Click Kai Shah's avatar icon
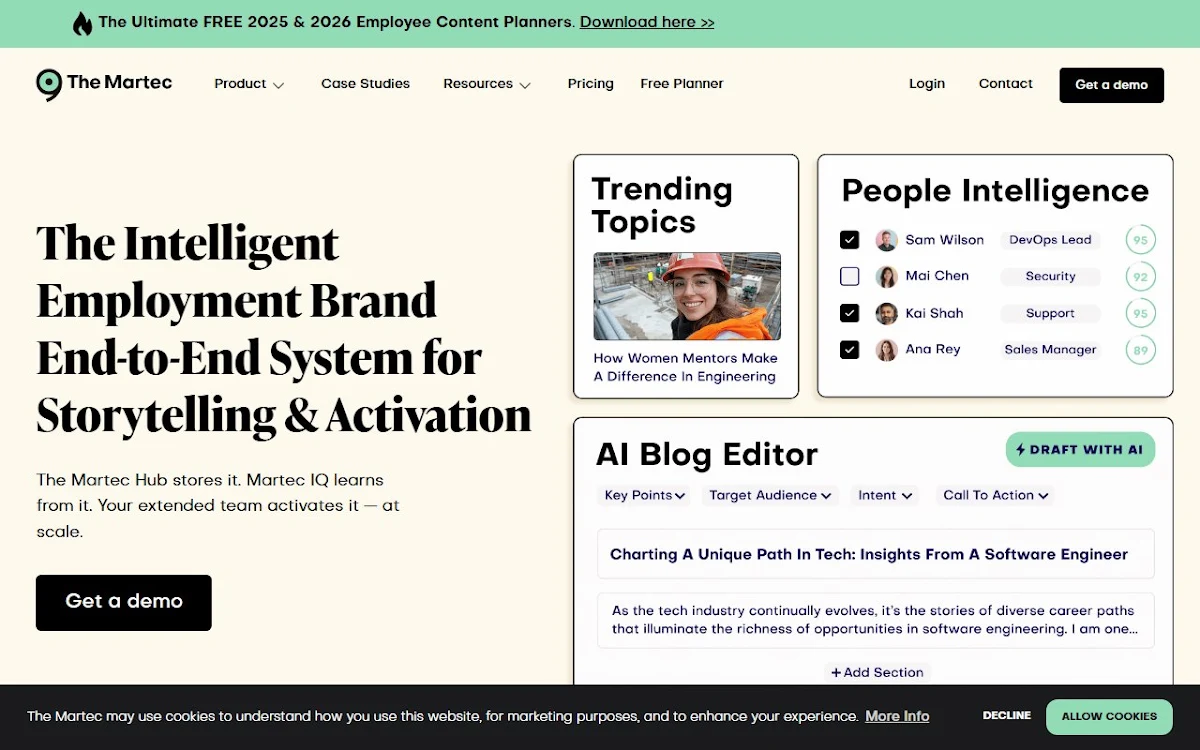Image resolution: width=1200 pixels, height=750 pixels. 886,313
